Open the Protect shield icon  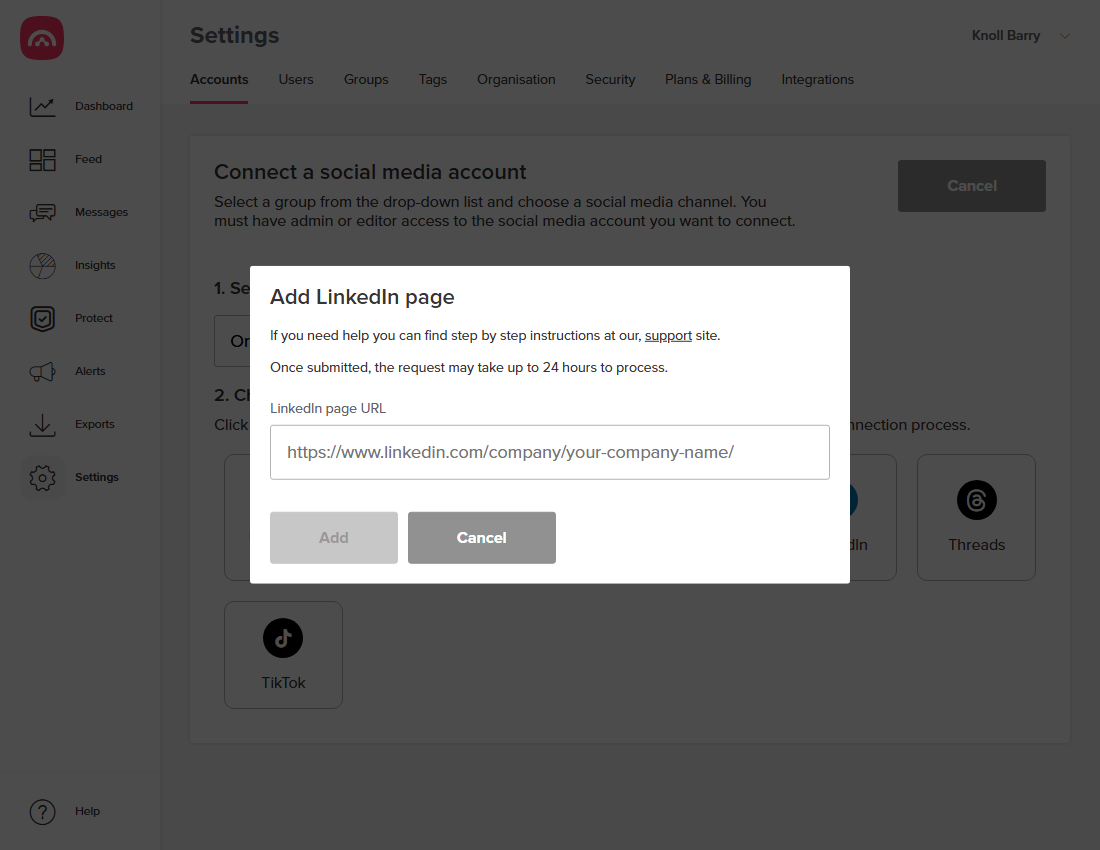pos(42,318)
